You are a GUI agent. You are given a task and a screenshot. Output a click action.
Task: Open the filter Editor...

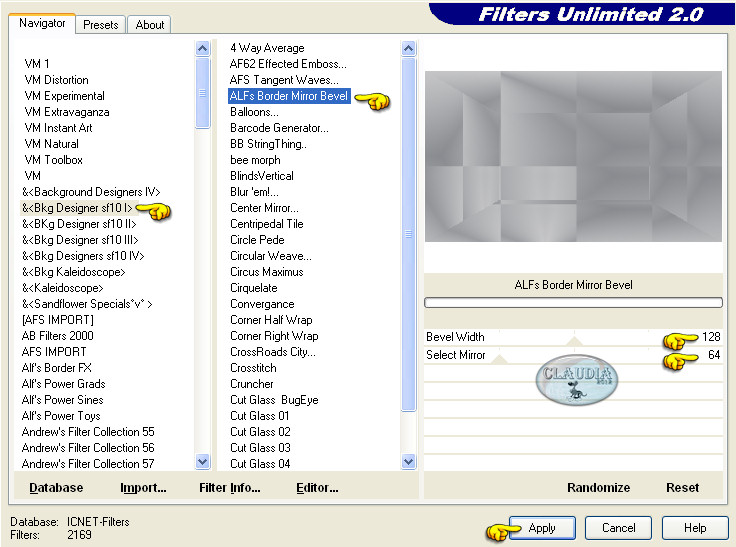(317, 488)
